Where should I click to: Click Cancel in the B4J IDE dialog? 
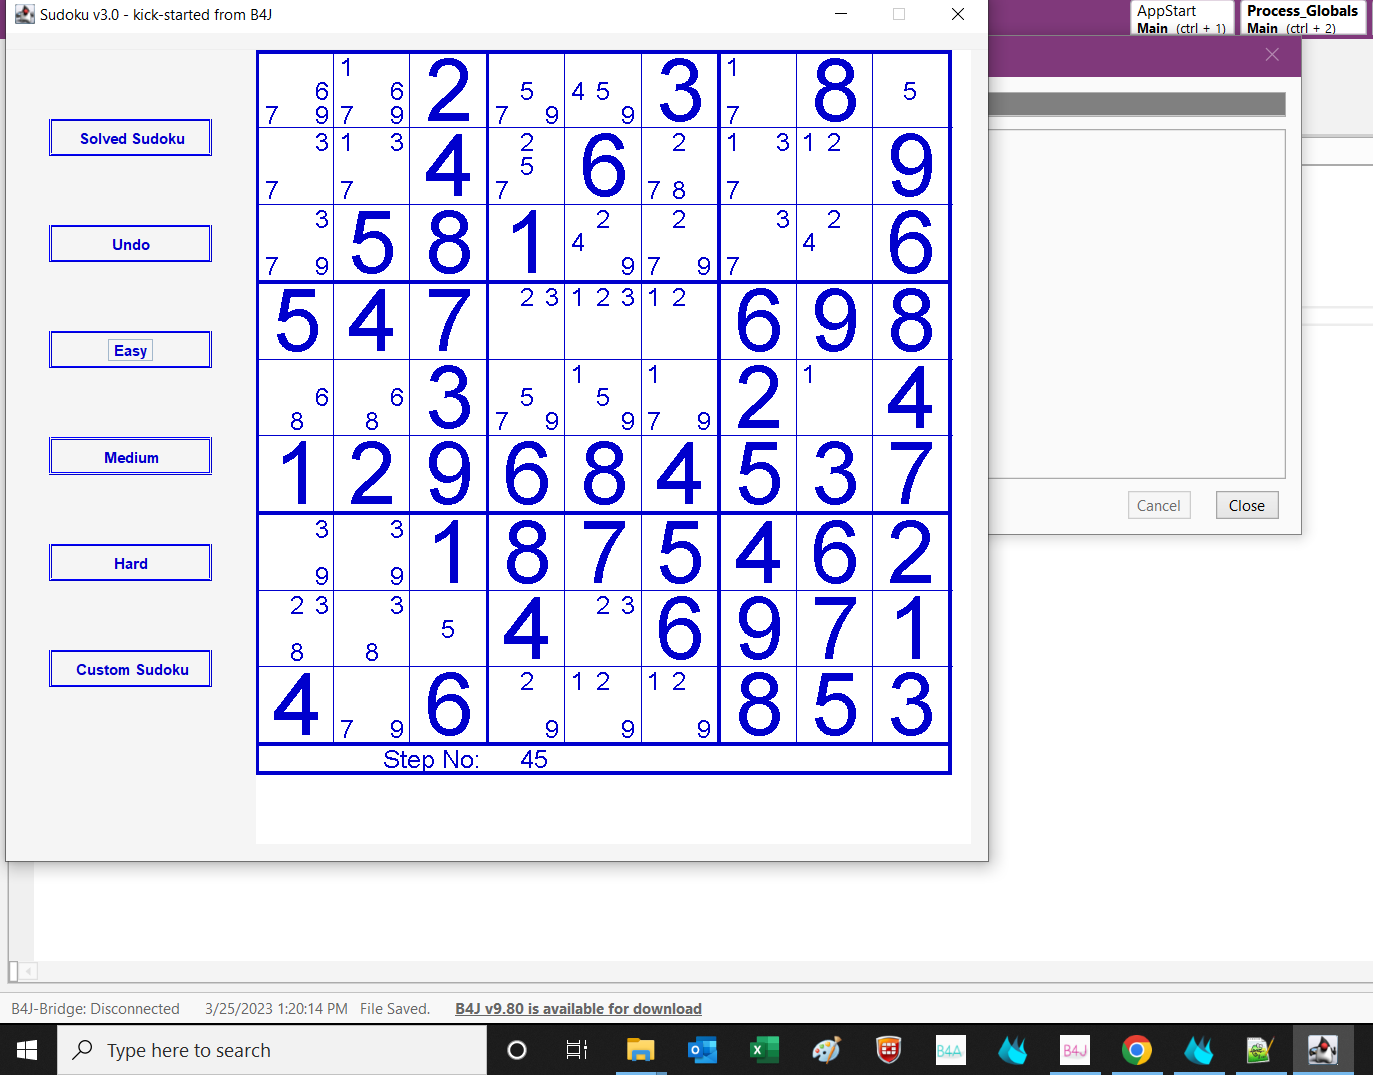click(1159, 505)
